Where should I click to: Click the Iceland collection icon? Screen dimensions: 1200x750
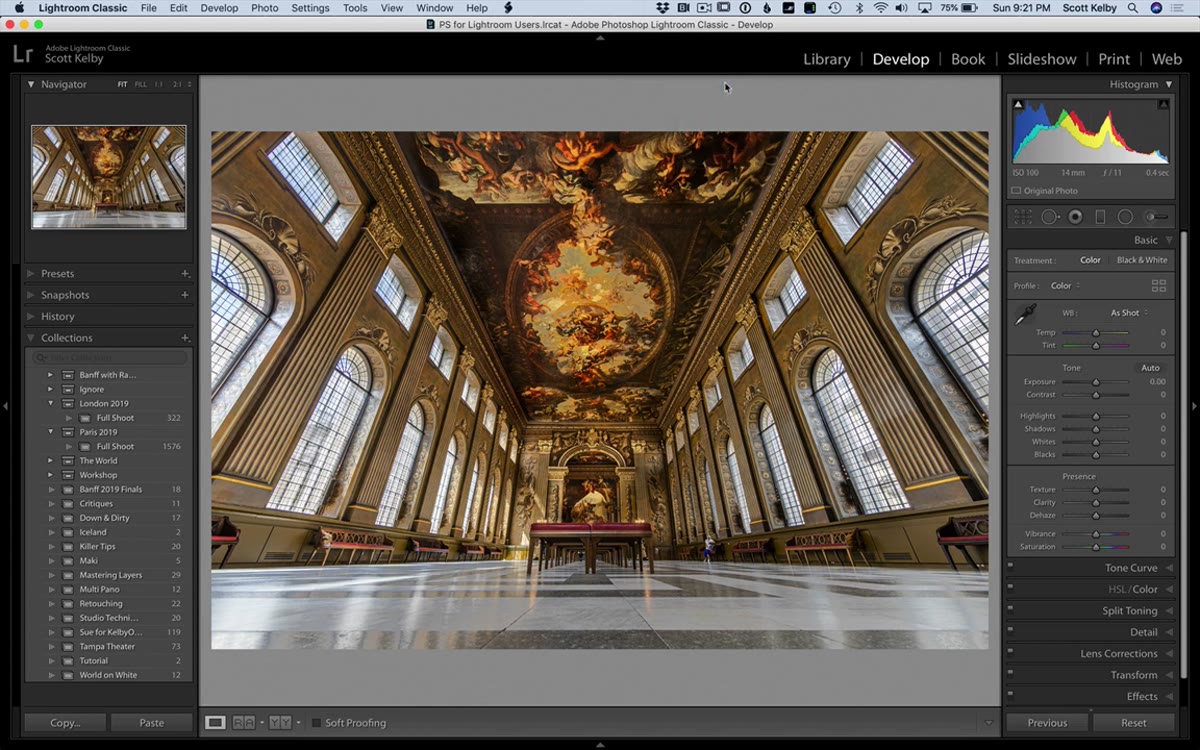point(68,532)
